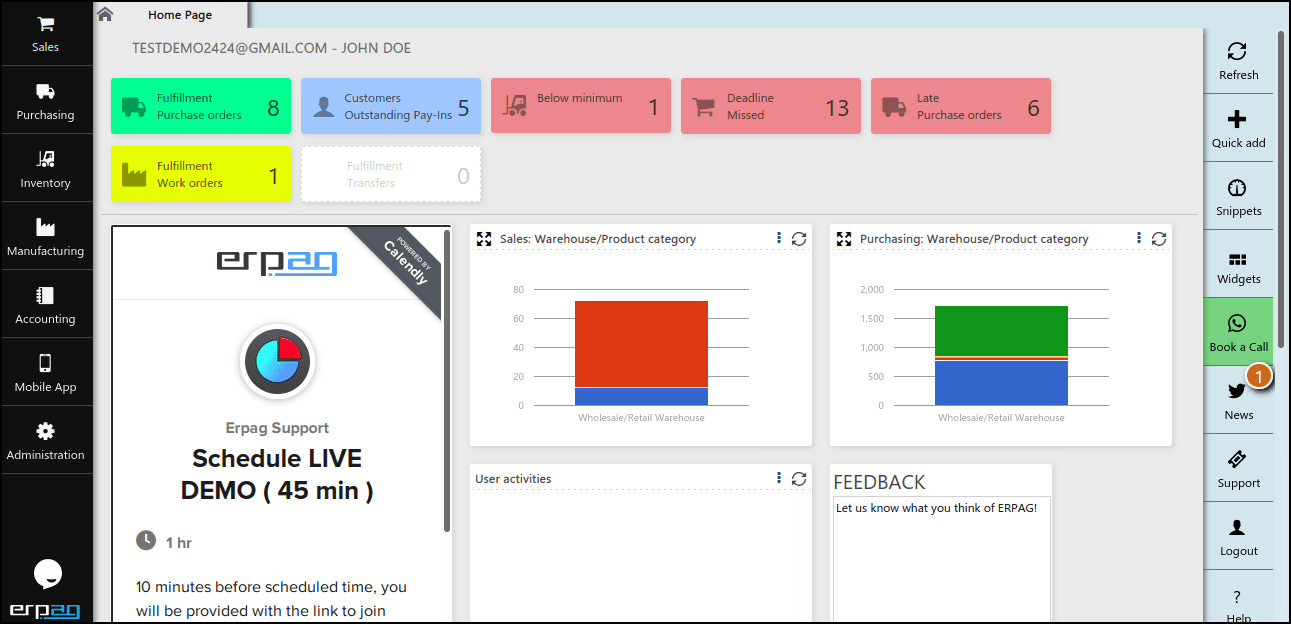Open Fulfillment Work orders tile

201,174
